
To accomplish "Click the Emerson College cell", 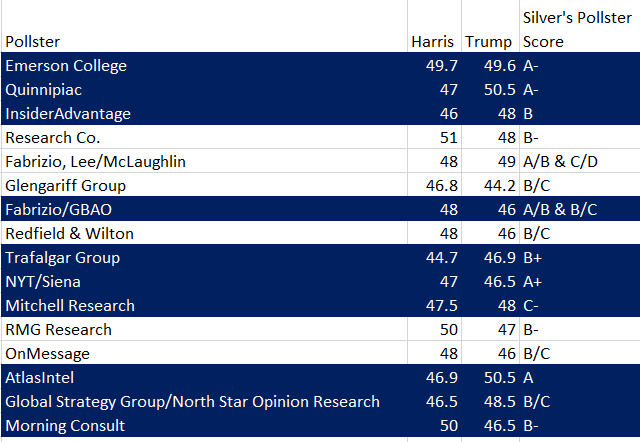I will pos(204,64).
